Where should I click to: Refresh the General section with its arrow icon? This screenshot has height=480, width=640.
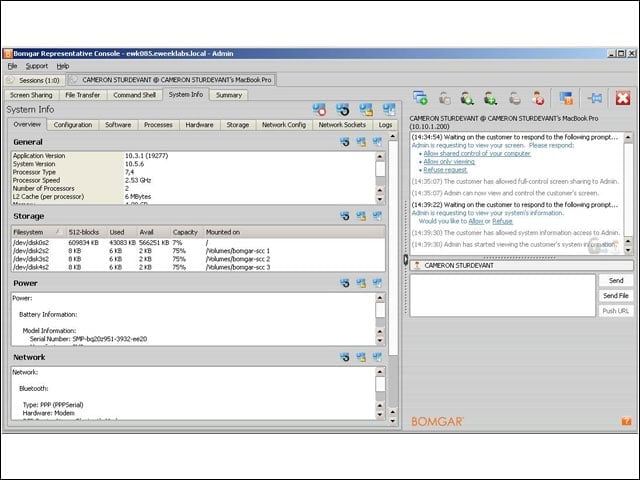coord(345,142)
